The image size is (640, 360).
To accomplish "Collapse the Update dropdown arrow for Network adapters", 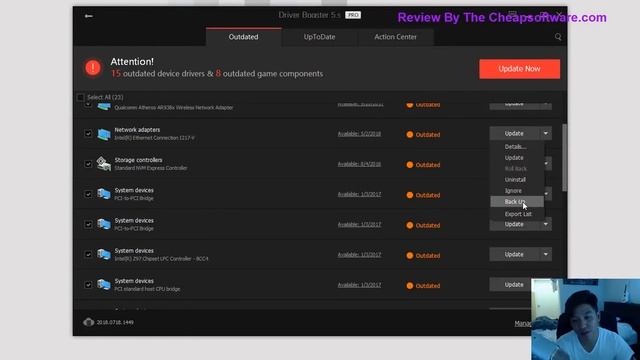I will click(546, 133).
